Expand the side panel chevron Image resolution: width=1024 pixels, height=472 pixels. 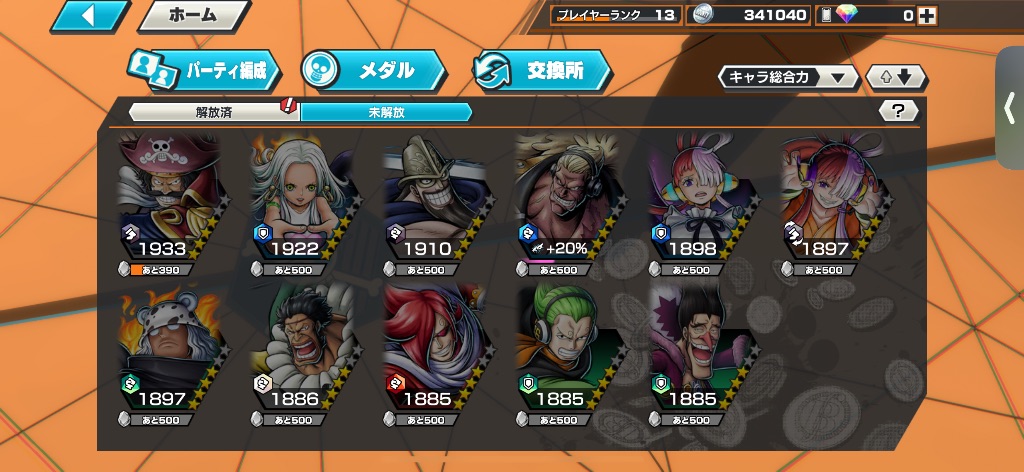(1010, 108)
